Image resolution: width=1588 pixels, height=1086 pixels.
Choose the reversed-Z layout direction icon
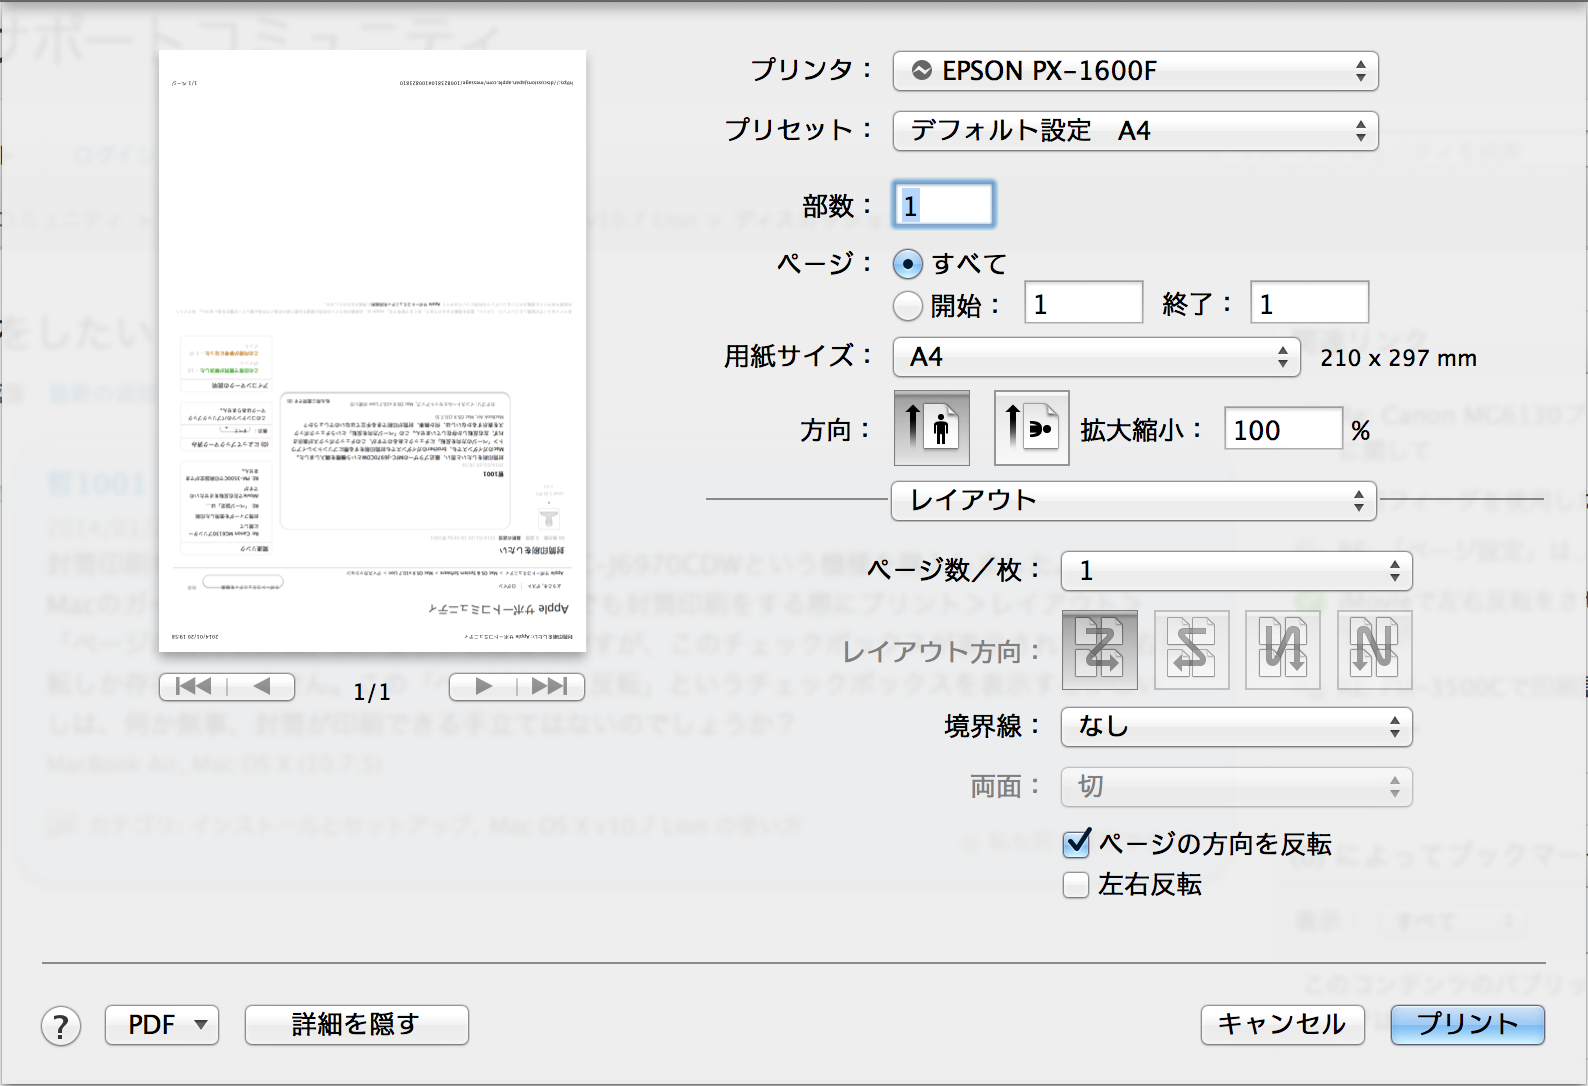point(1191,650)
